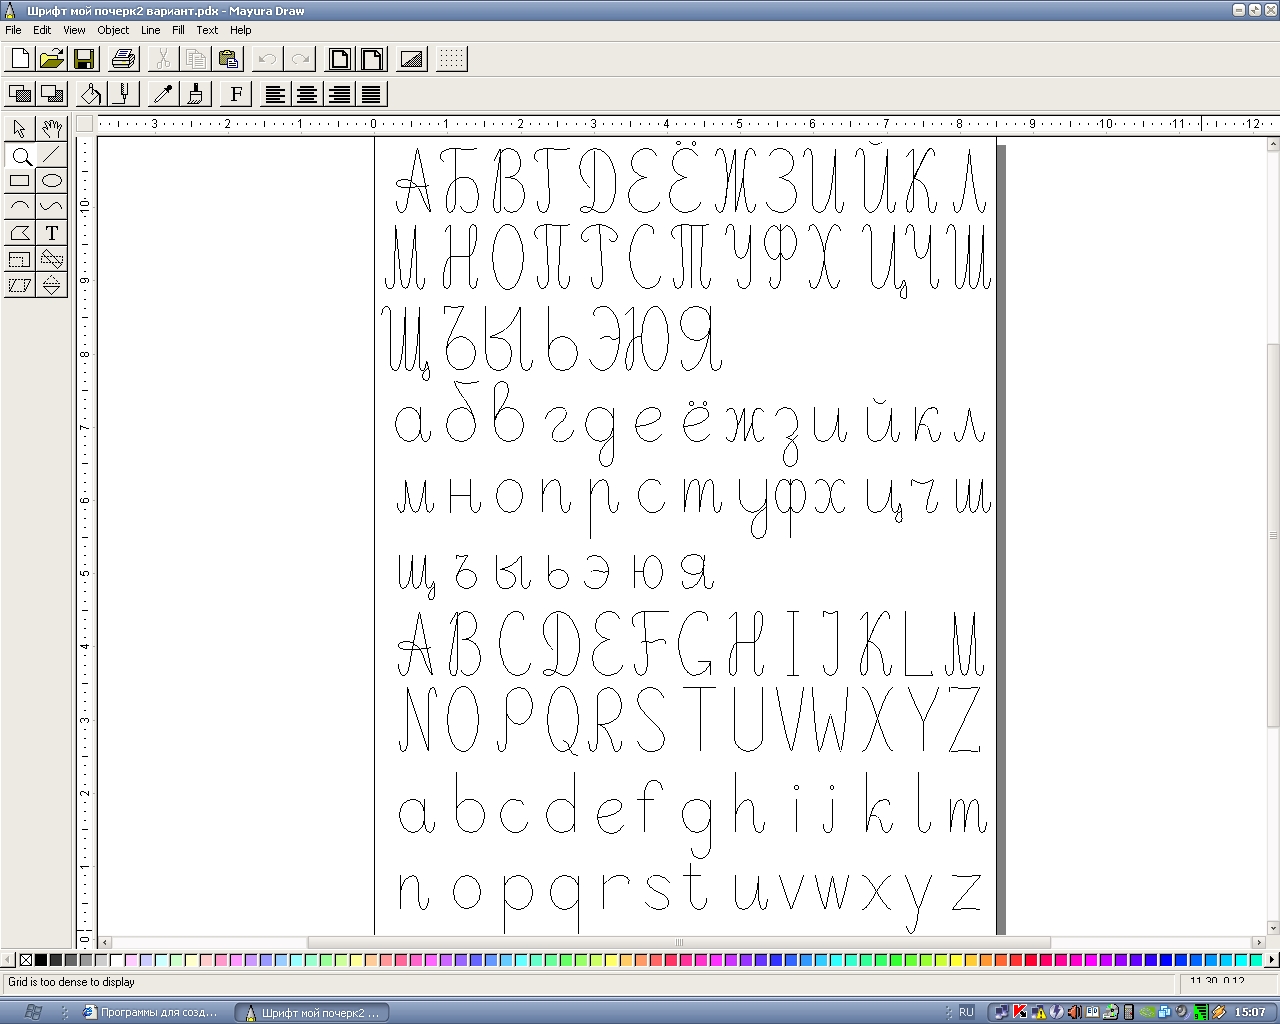Choose the no-color crossed swatch in the palette
This screenshot has height=1024, width=1280.
tap(26, 960)
